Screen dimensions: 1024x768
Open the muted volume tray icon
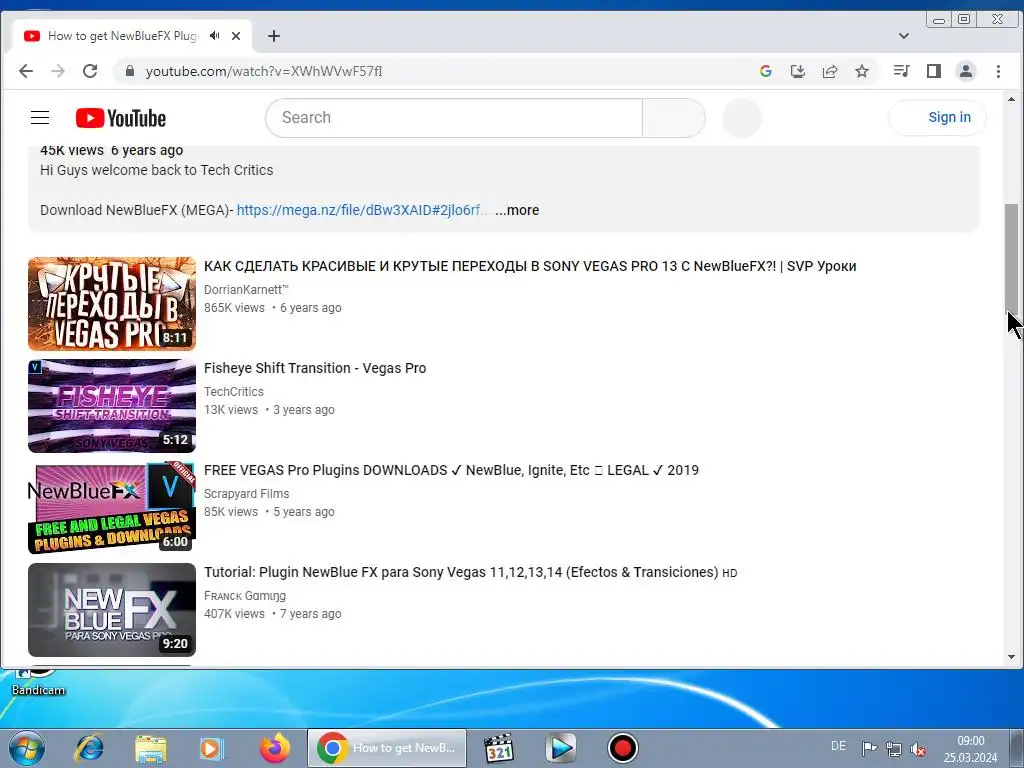[x=918, y=748]
